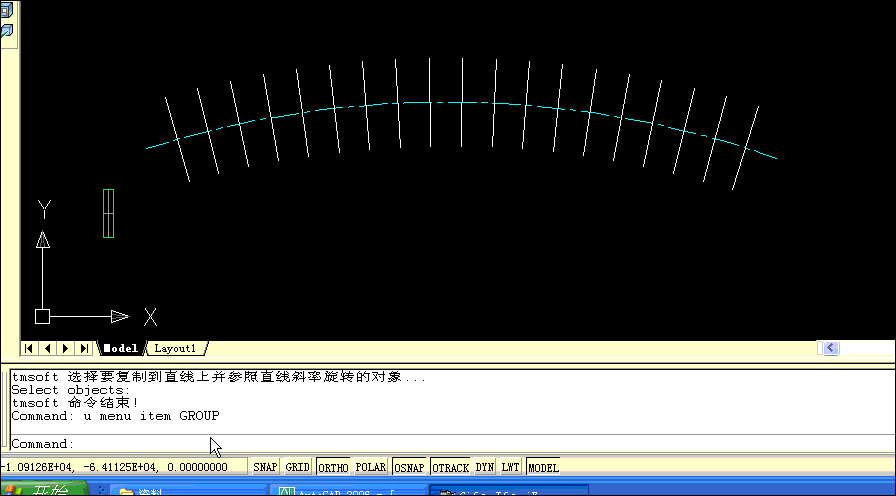Viewport: 896px width, 496px height.
Task: Select the green rectangle block object
Action: pos(109,213)
